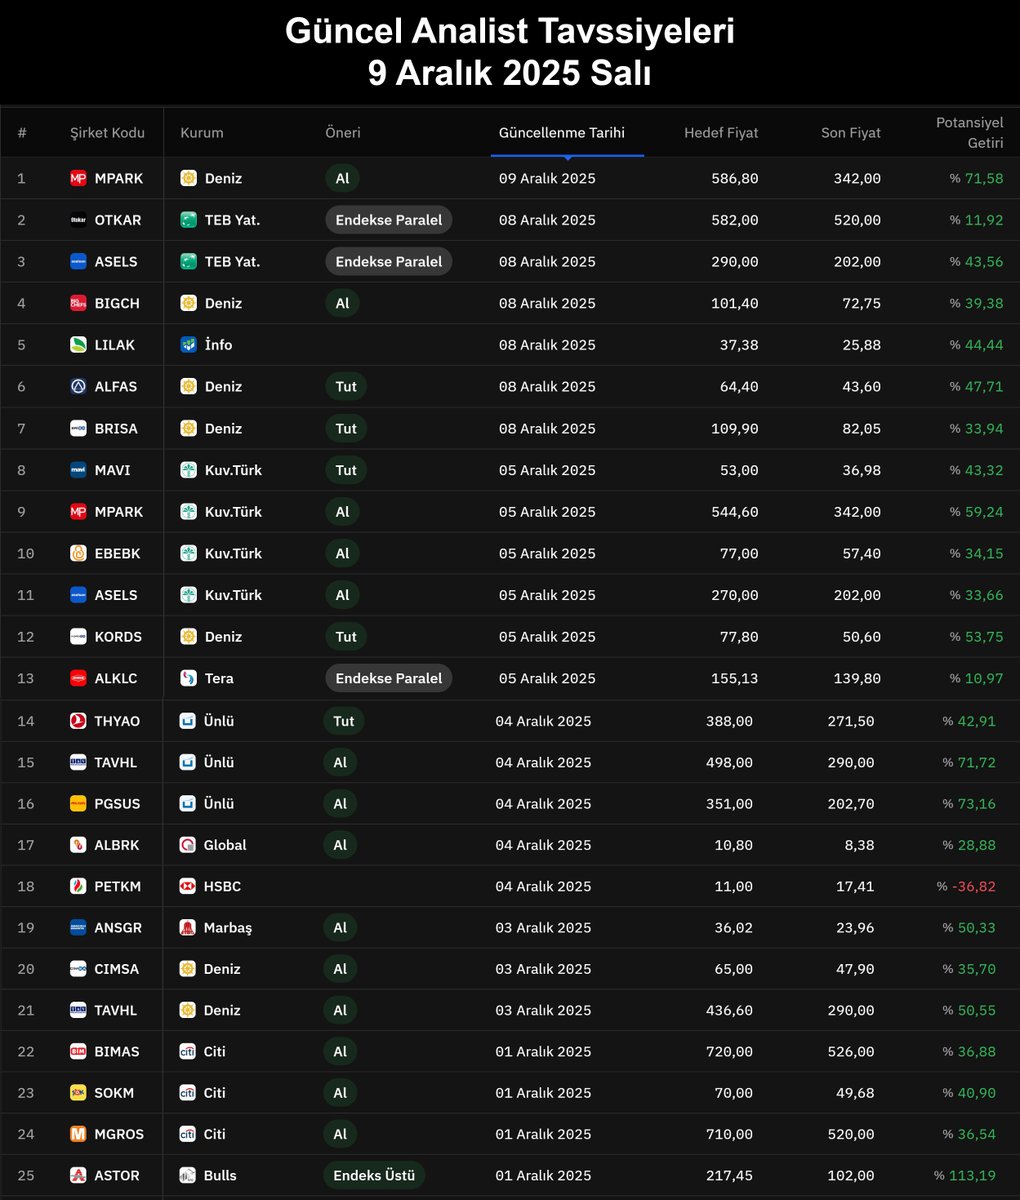Click target price 586,80
The width and height of the screenshot is (1020, 1200).
coord(735,178)
